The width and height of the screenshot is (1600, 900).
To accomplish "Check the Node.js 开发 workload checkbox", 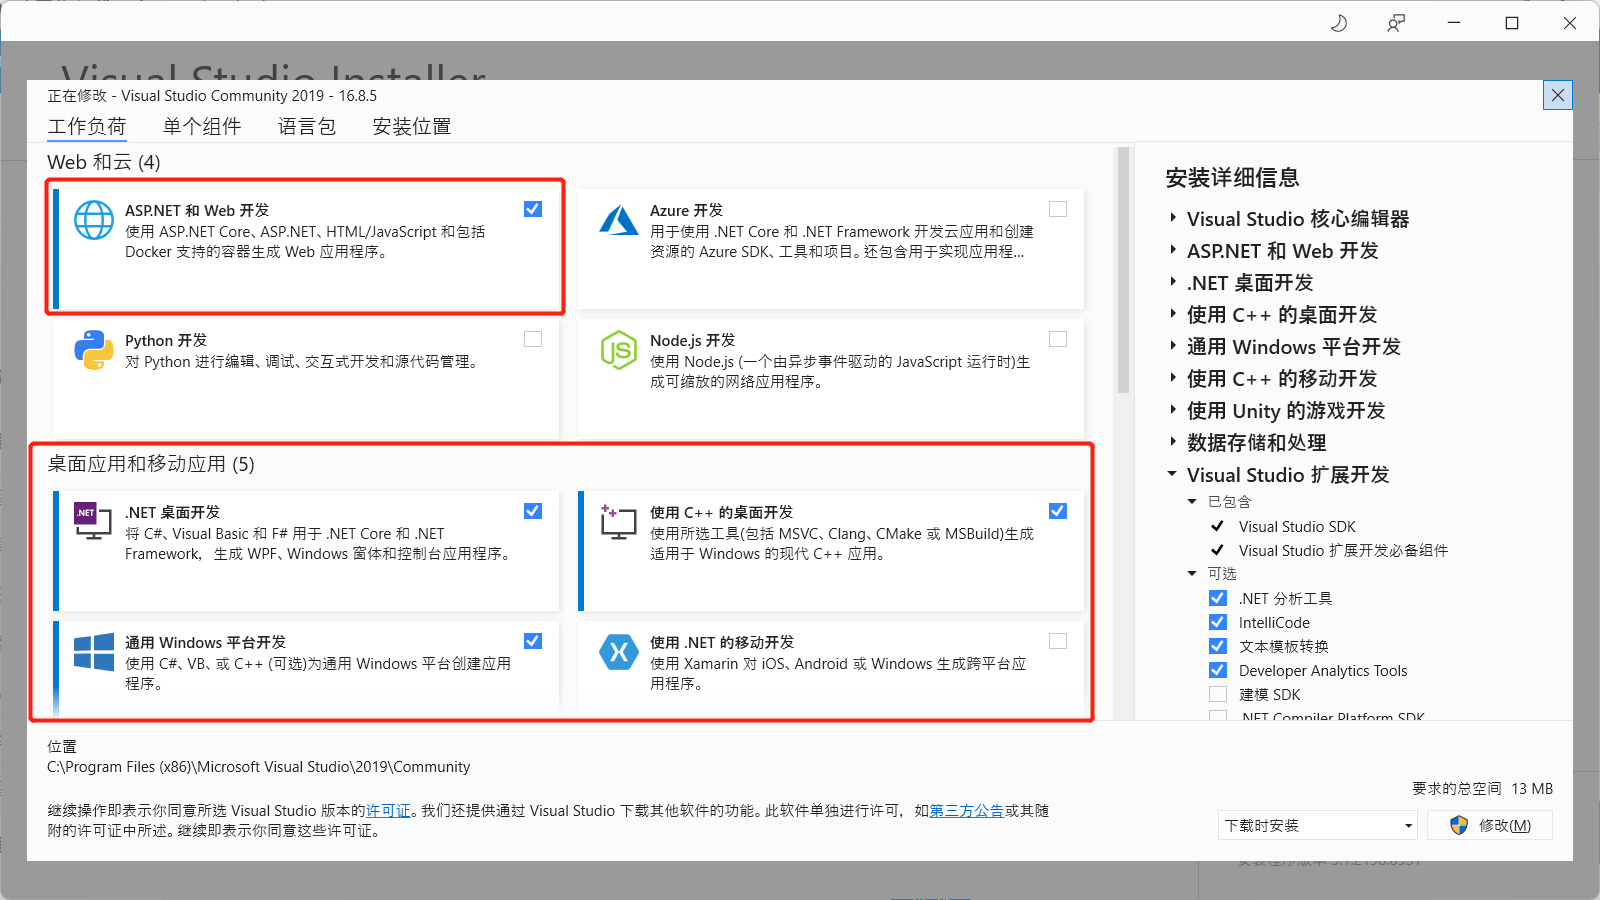I will click(x=1058, y=339).
